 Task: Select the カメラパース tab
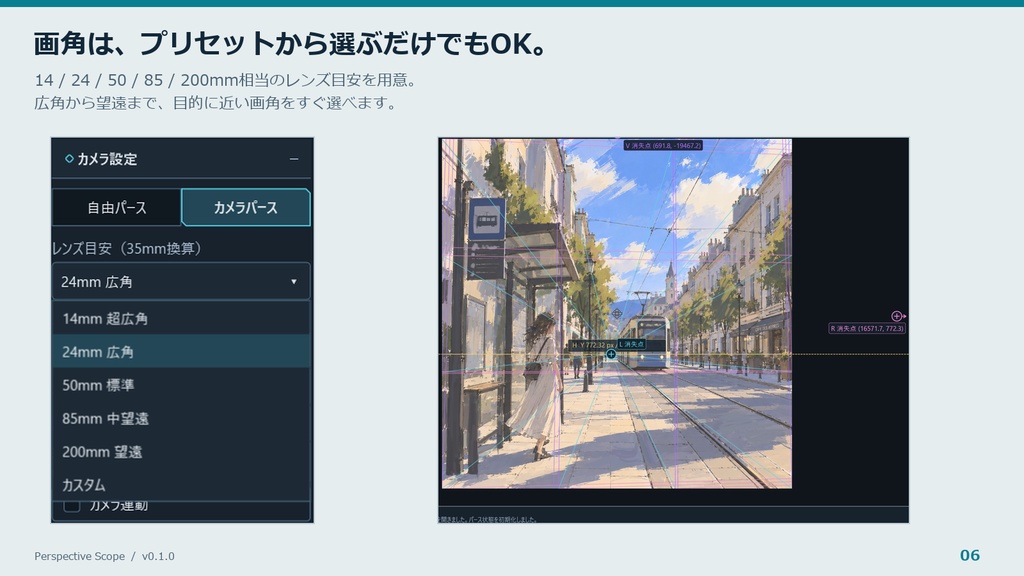coord(246,208)
